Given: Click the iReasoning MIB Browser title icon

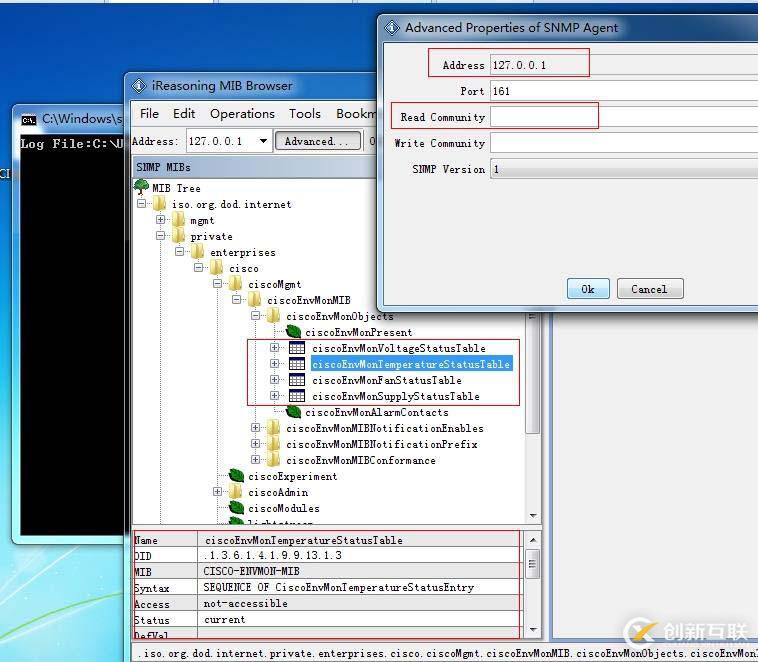Looking at the screenshot, I should [x=139, y=86].
